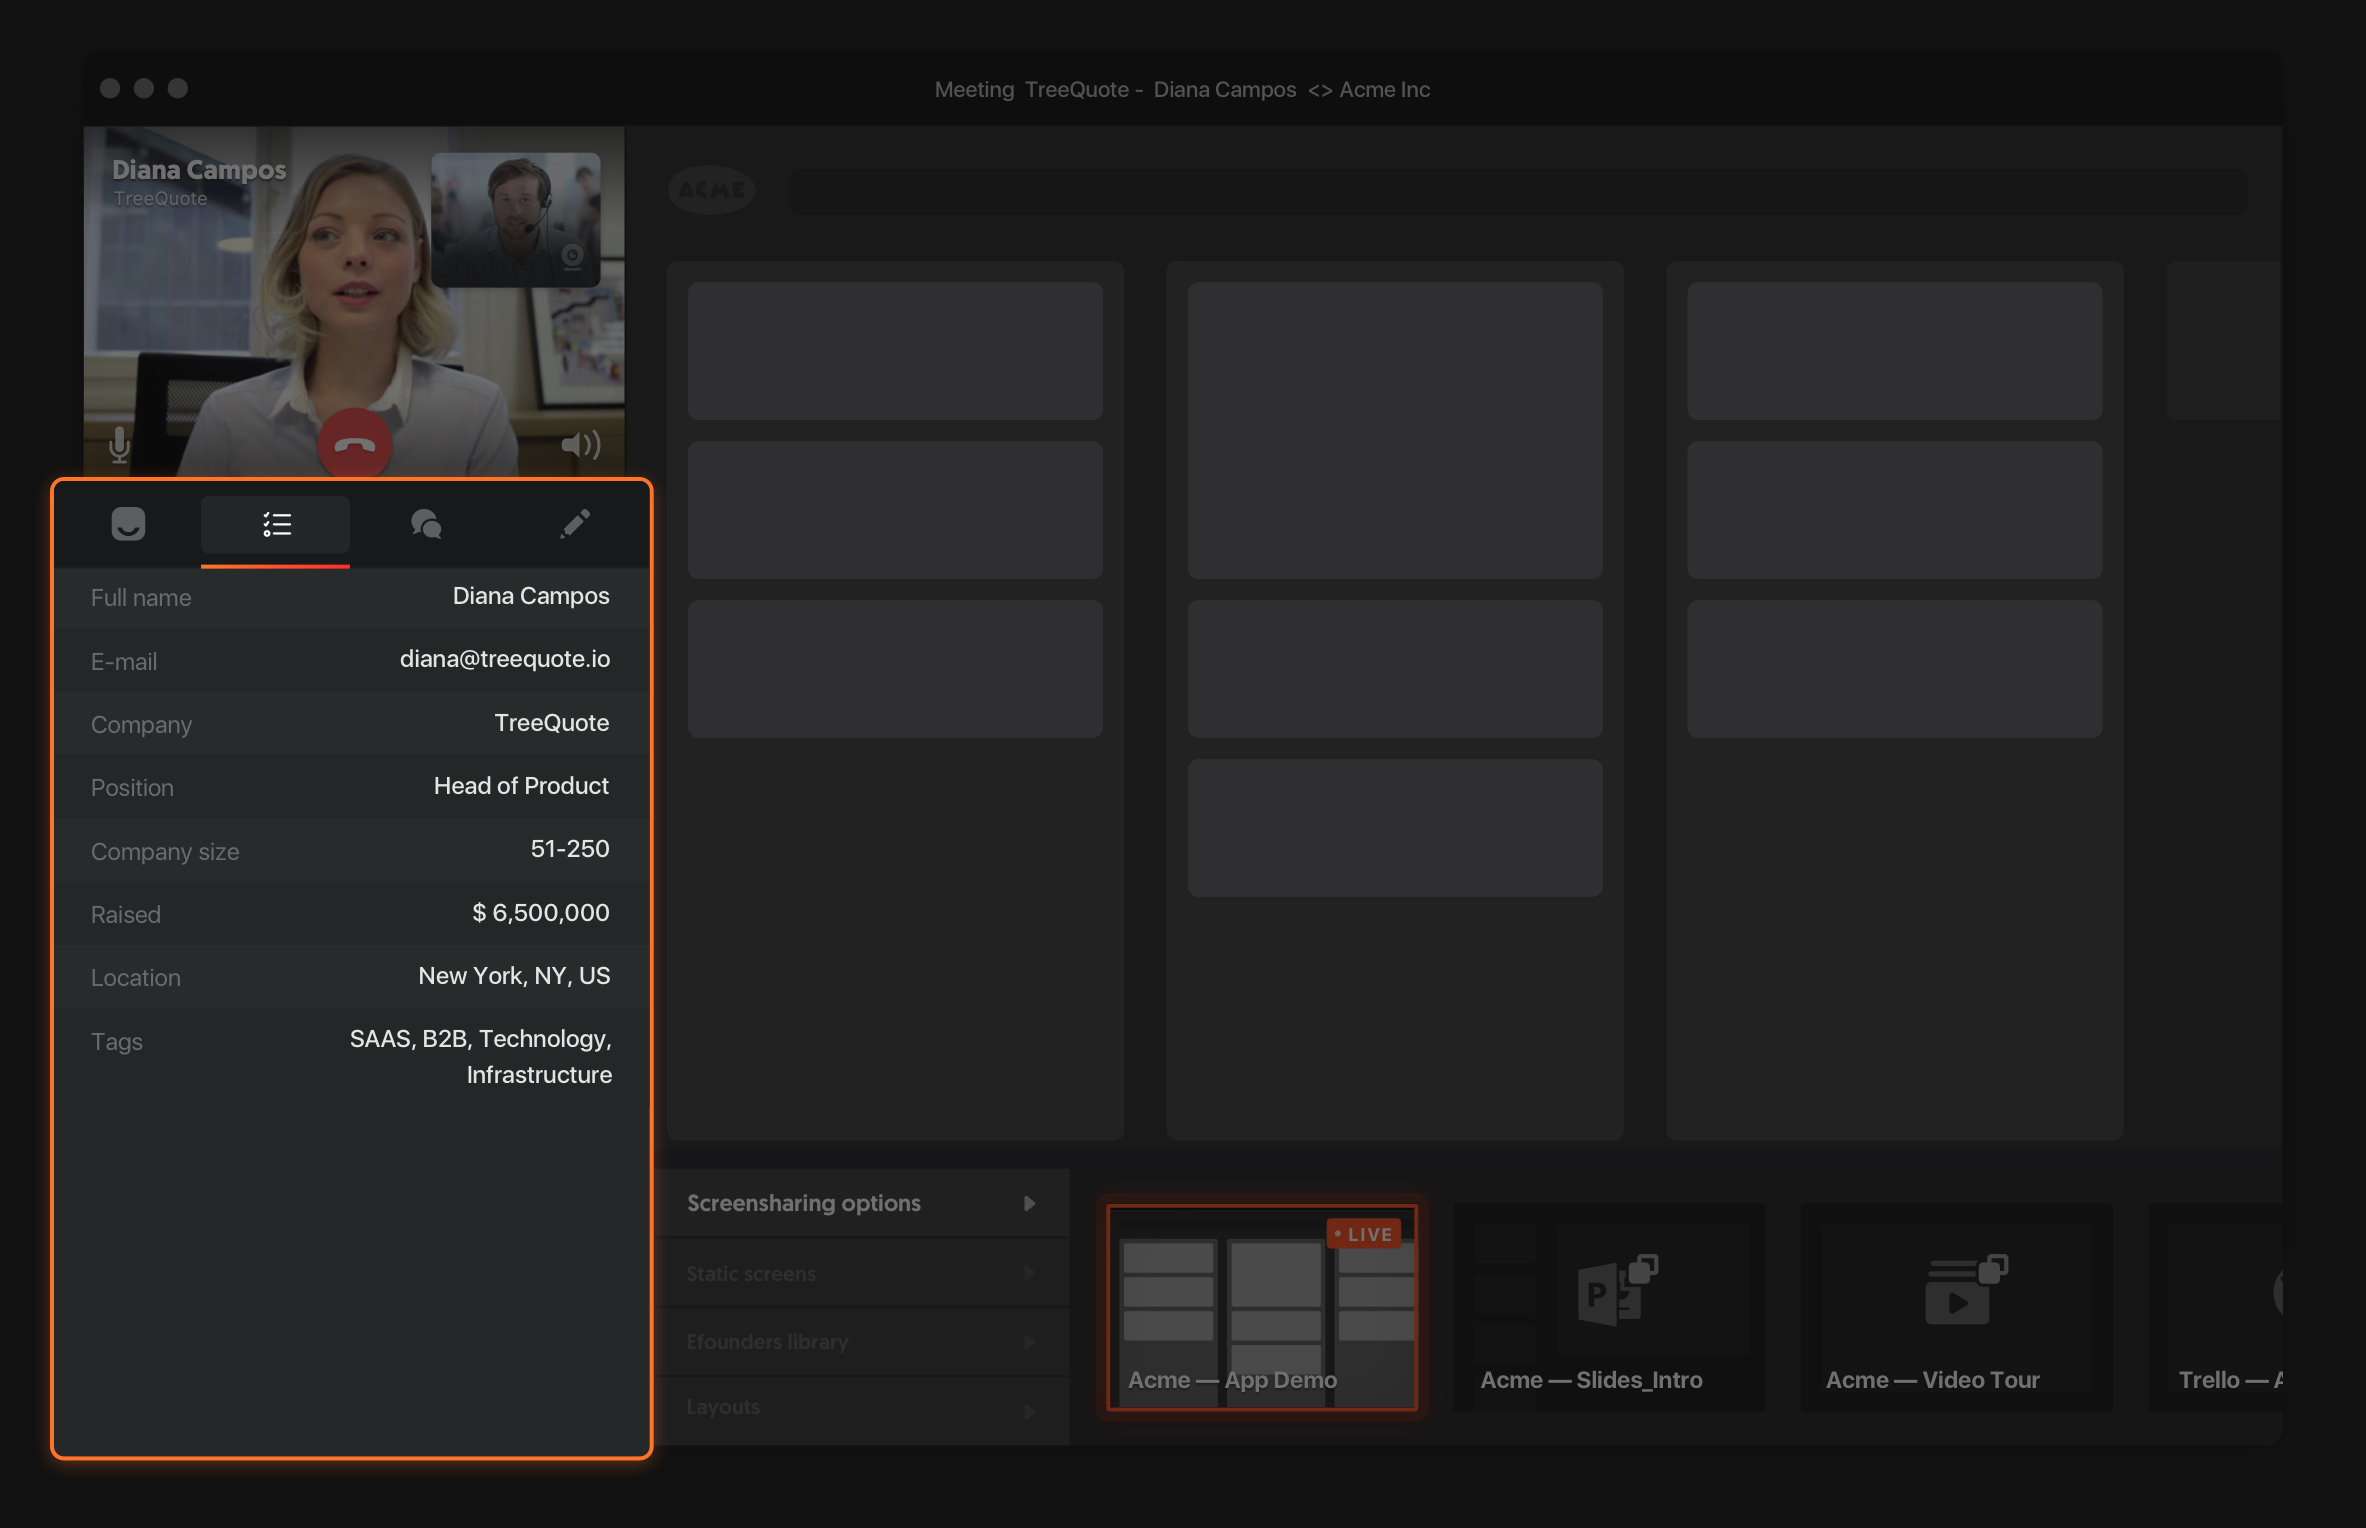
Task: Select Acme — App Demo live thumbnail
Action: pyautogui.click(x=1262, y=1308)
